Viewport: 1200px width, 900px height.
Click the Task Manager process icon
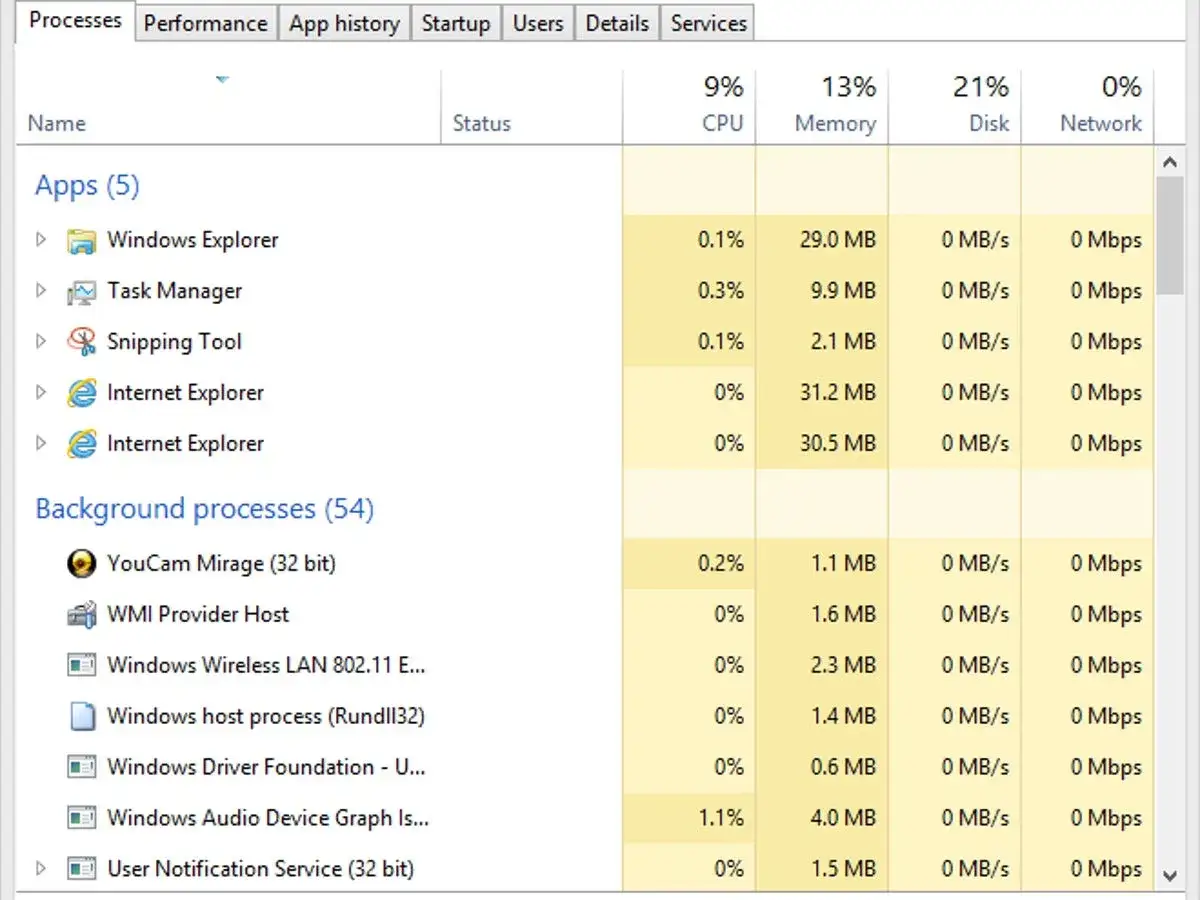pos(81,291)
